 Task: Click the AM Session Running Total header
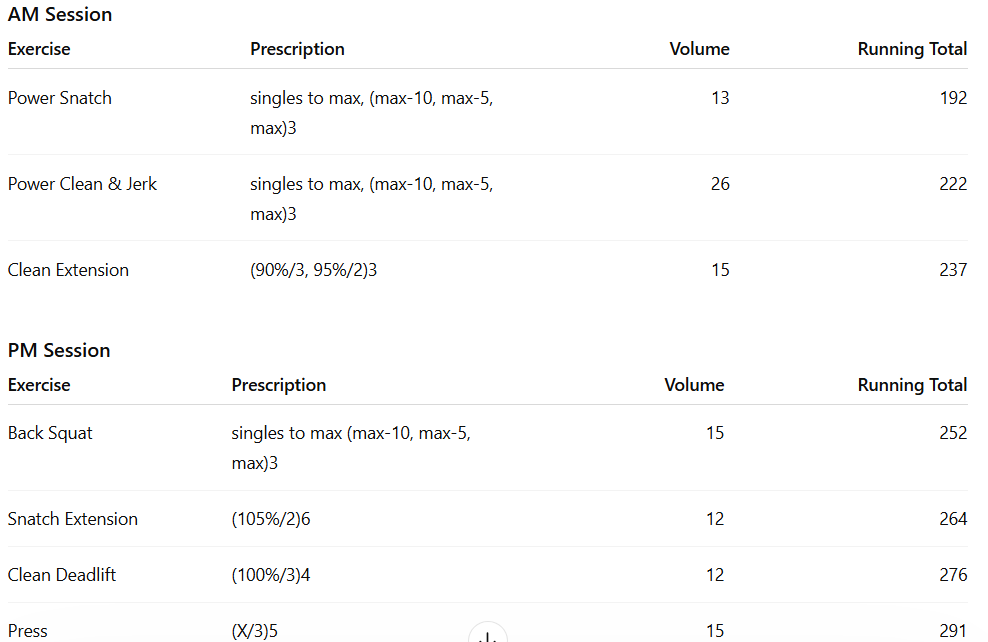912,49
